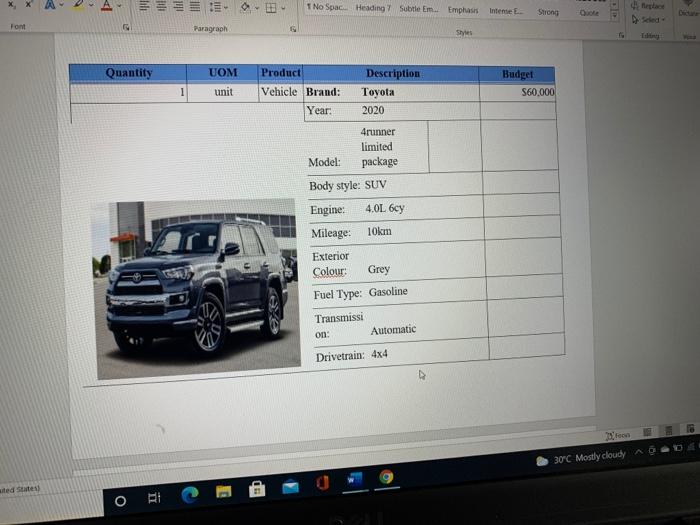Open Shading paint bucket tool
700x525 pixels.
245,7
